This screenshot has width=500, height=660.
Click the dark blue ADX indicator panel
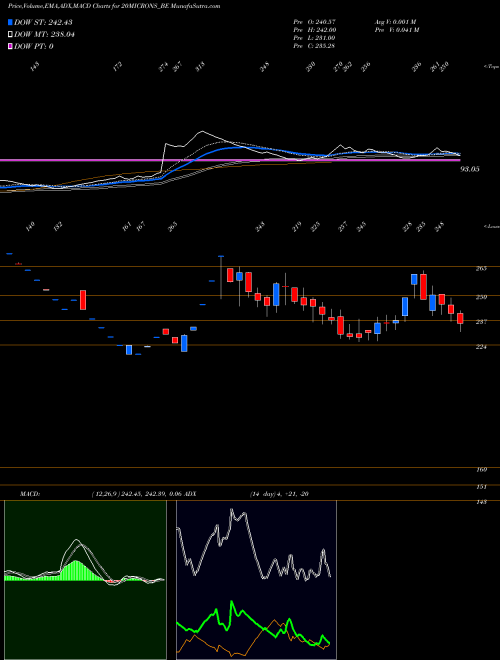256,580
